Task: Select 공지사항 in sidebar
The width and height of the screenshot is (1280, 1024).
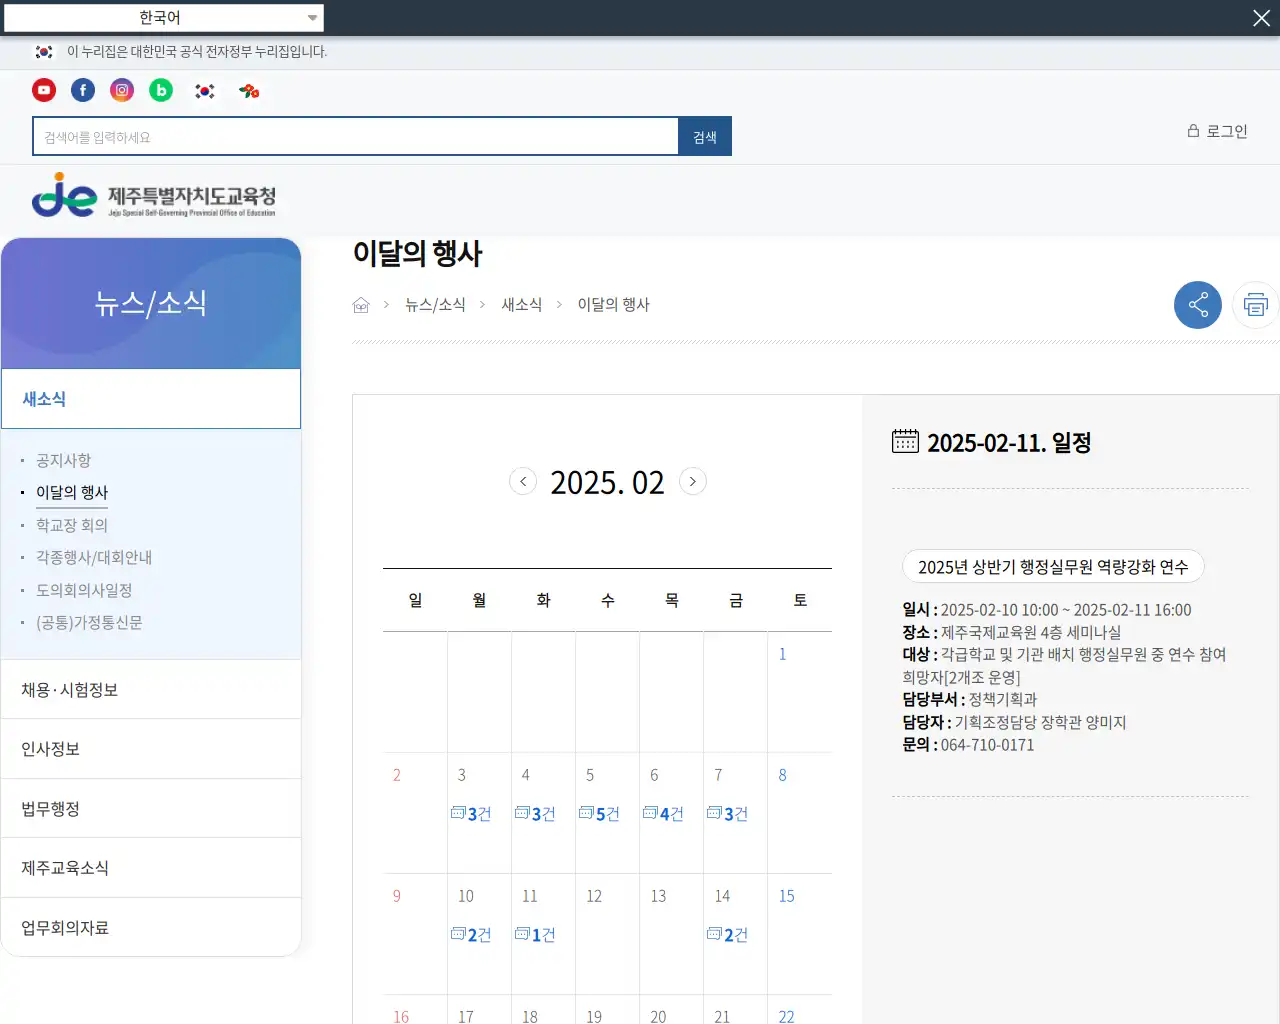Action: (63, 460)
